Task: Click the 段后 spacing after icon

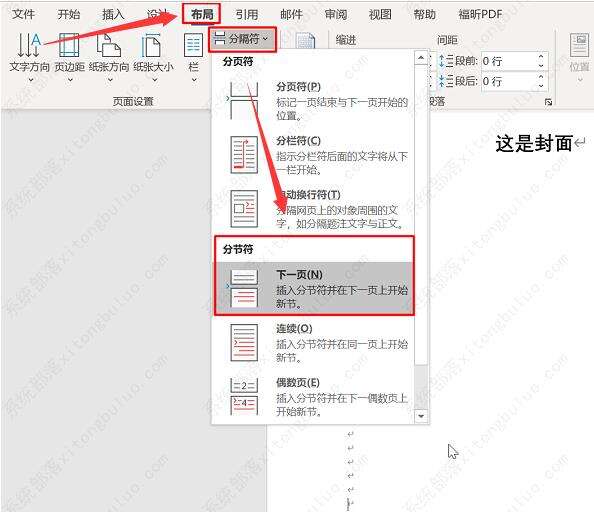Action: [x=446, y=81]
